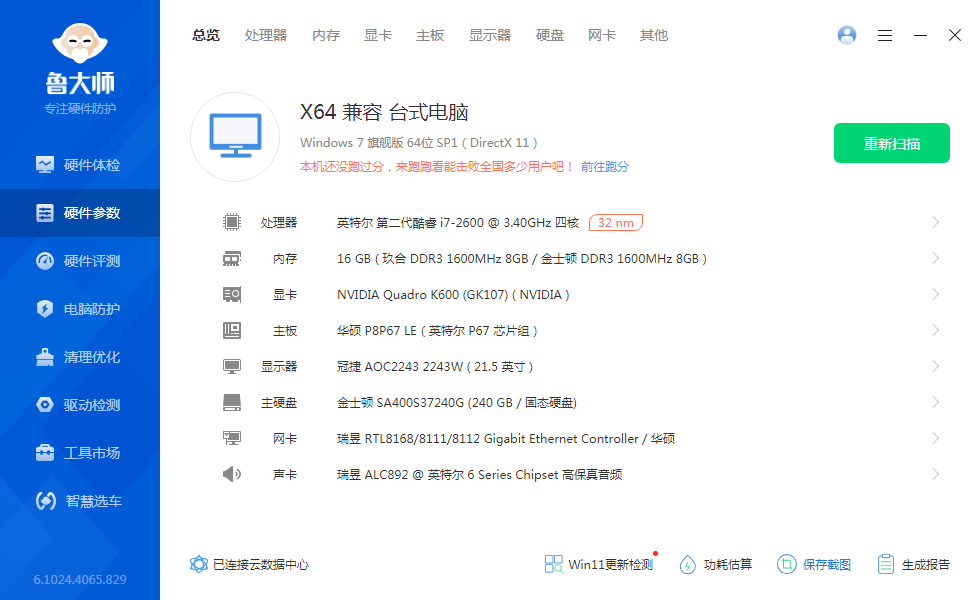Click 生成报告 to generate report
Image resolution: width=980 pixels, height=600 pixels.
(913, 564)
